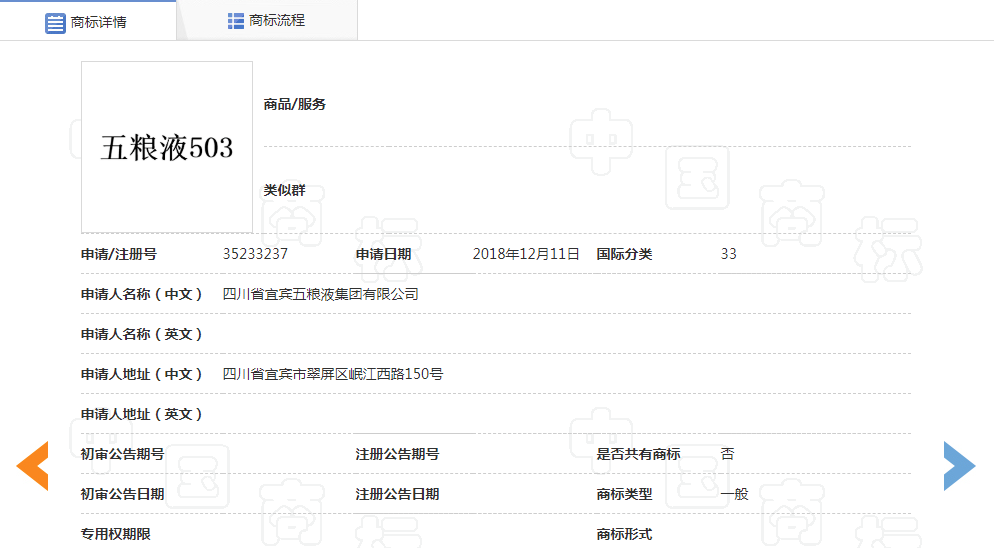Go to previous trademark with orange arrow
Screen dimensions: 994x548
[32, 466]
